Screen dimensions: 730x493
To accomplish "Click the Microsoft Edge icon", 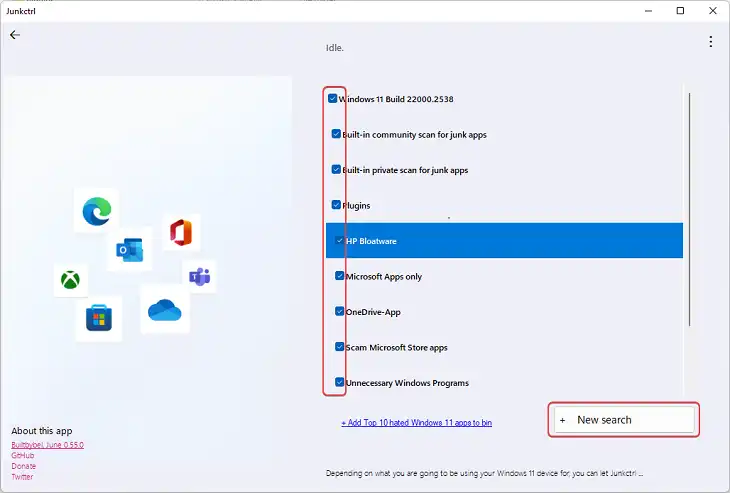I will [x=97, y=211].
